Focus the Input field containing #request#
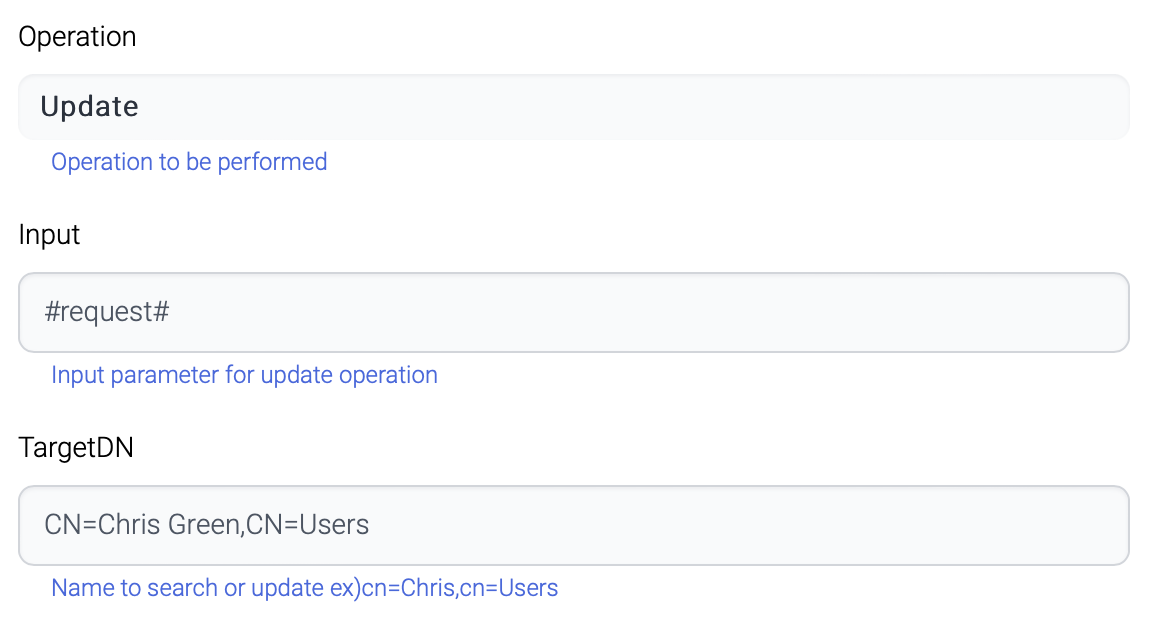Viewport: 1160px width, 628px height. [x=573, y=312]
